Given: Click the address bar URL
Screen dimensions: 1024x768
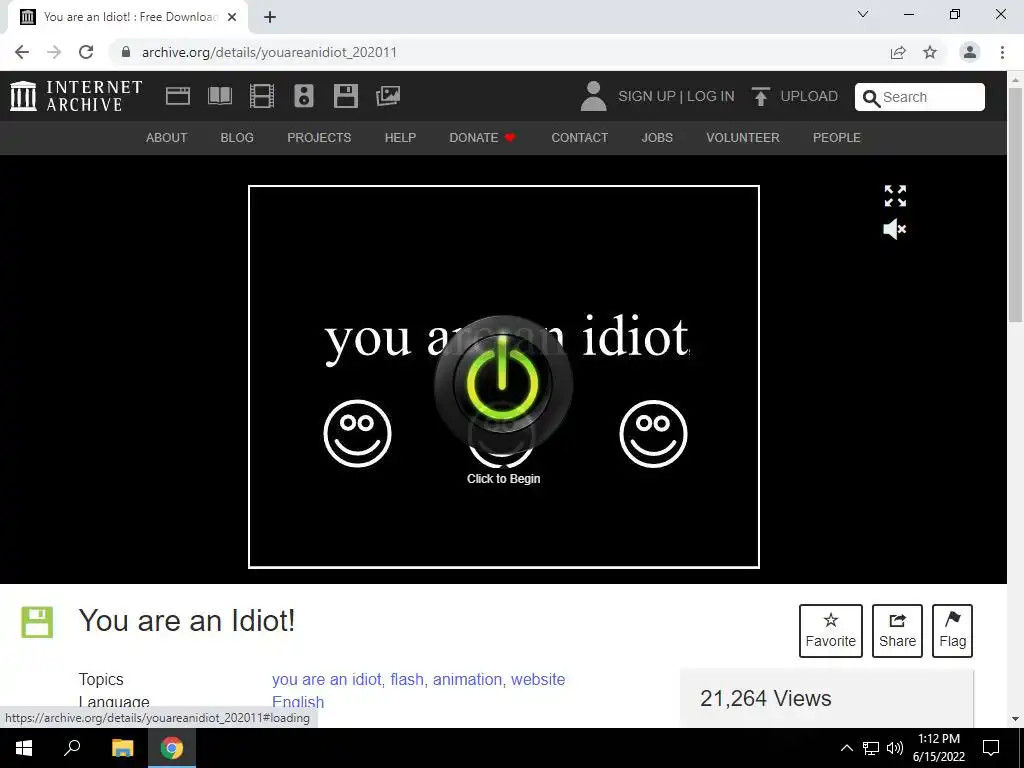Looking at the screenshot, I should [269, 52].
